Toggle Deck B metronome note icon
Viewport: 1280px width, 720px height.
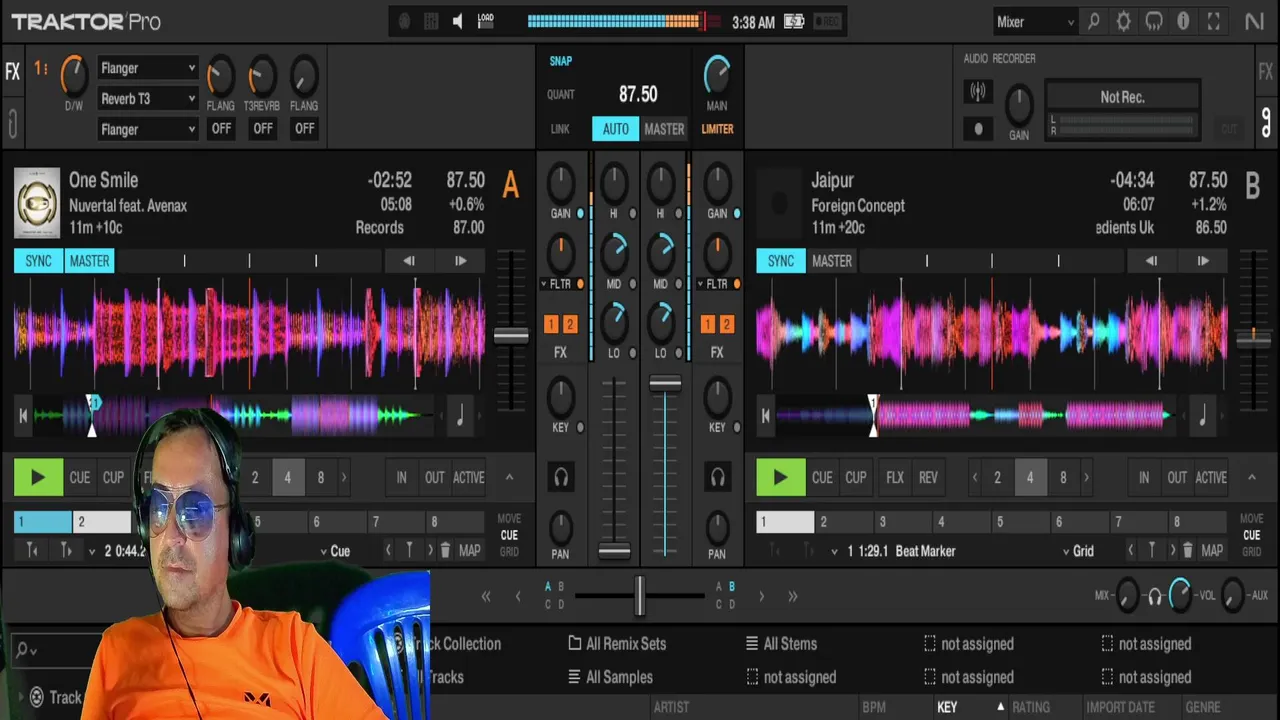click(1202, 416)
